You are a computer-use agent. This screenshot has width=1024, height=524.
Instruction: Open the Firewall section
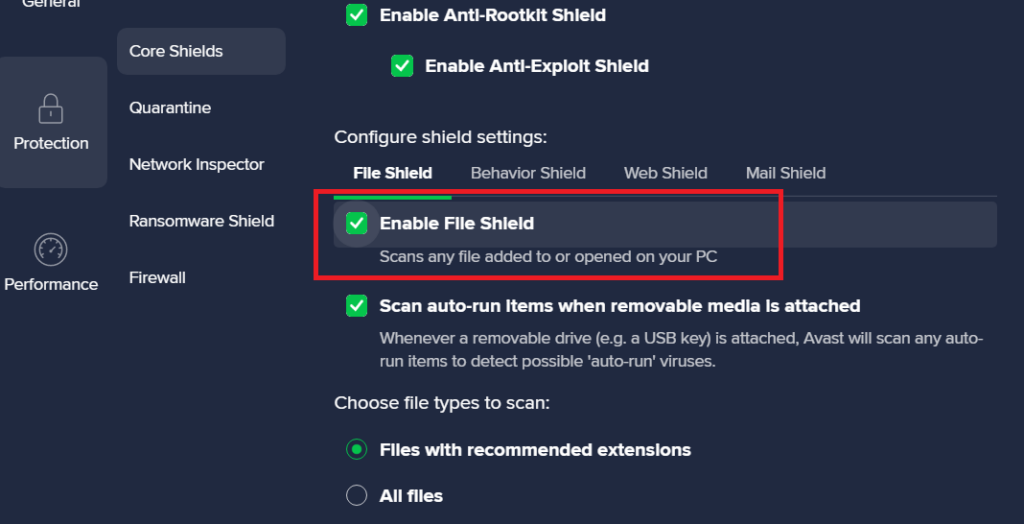(x=157, y=277)
